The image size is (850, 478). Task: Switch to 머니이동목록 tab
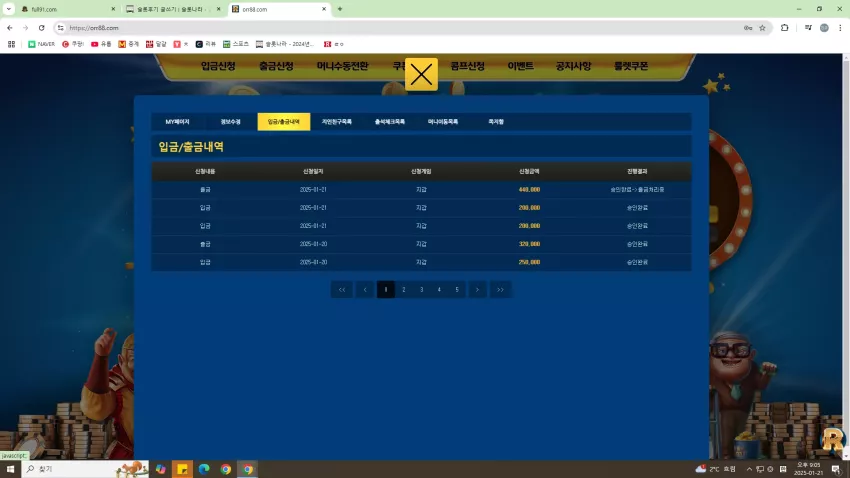tap(443, 122)
